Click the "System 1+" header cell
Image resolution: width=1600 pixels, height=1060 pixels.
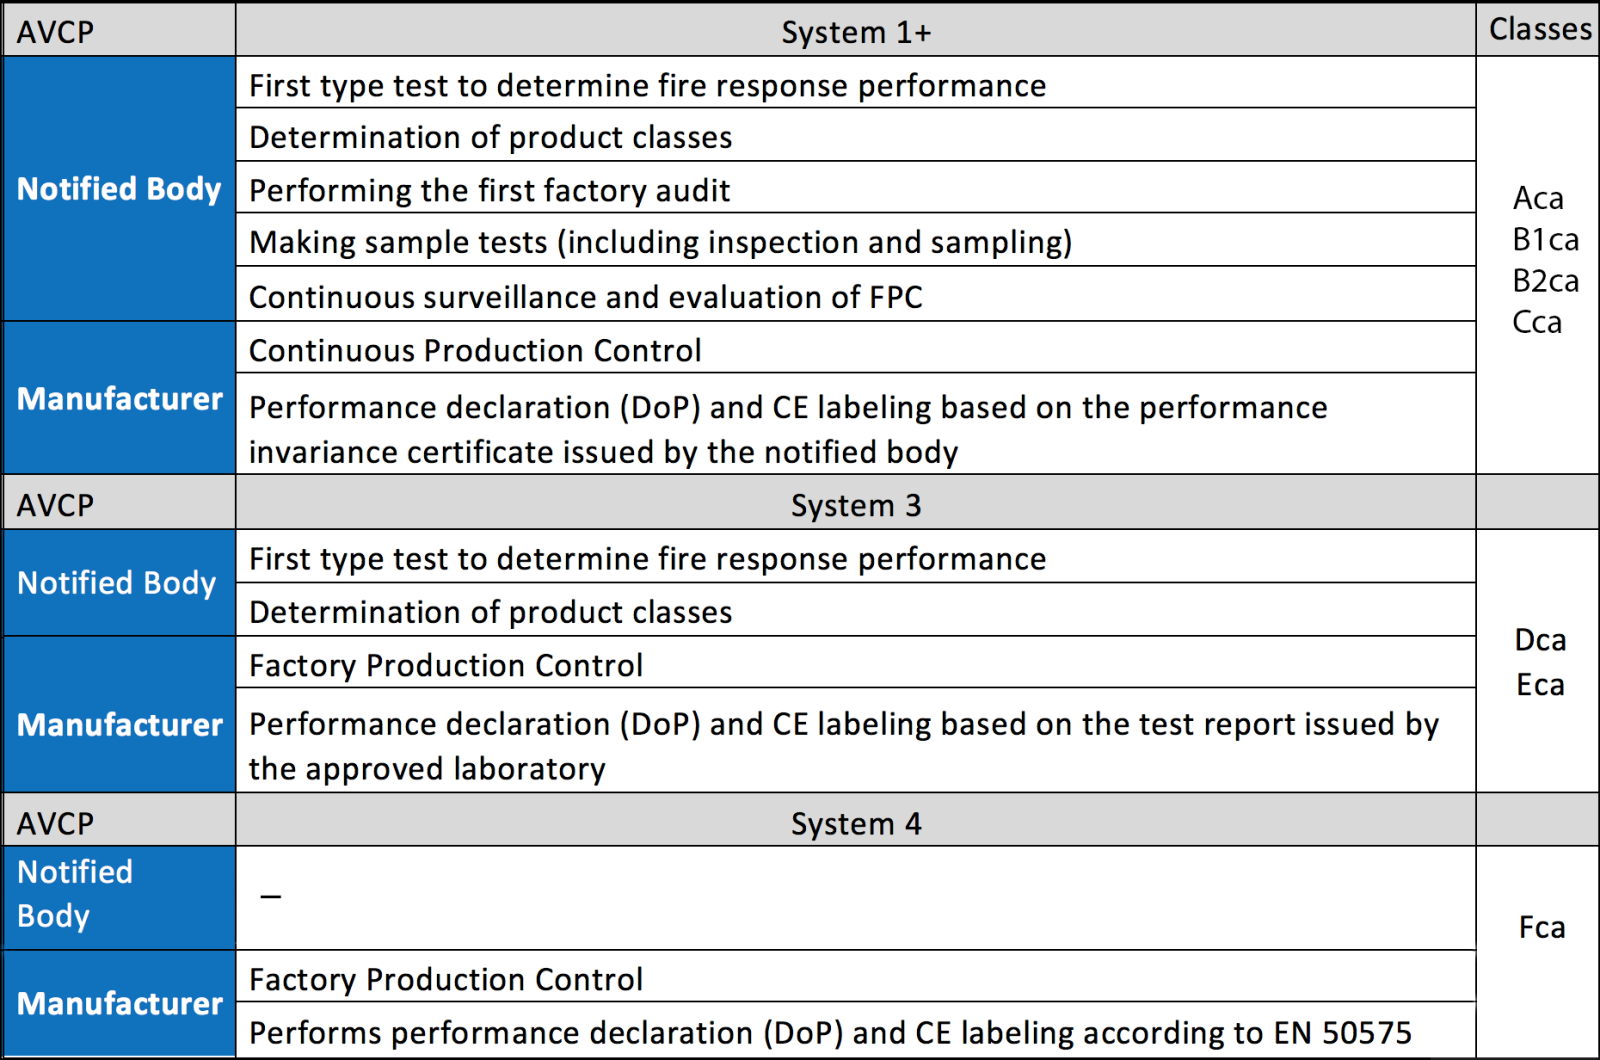pyautogui.click(x=856, y=32)
